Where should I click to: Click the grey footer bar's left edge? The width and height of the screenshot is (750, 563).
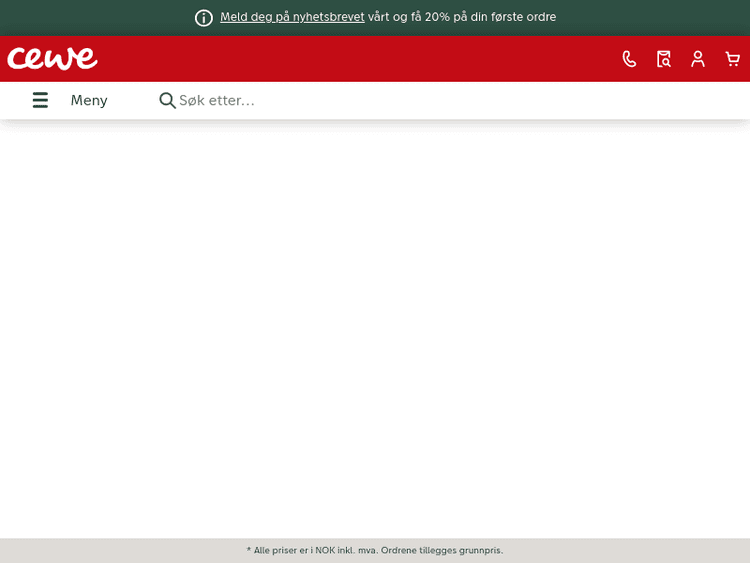click(x=10, y=550)
